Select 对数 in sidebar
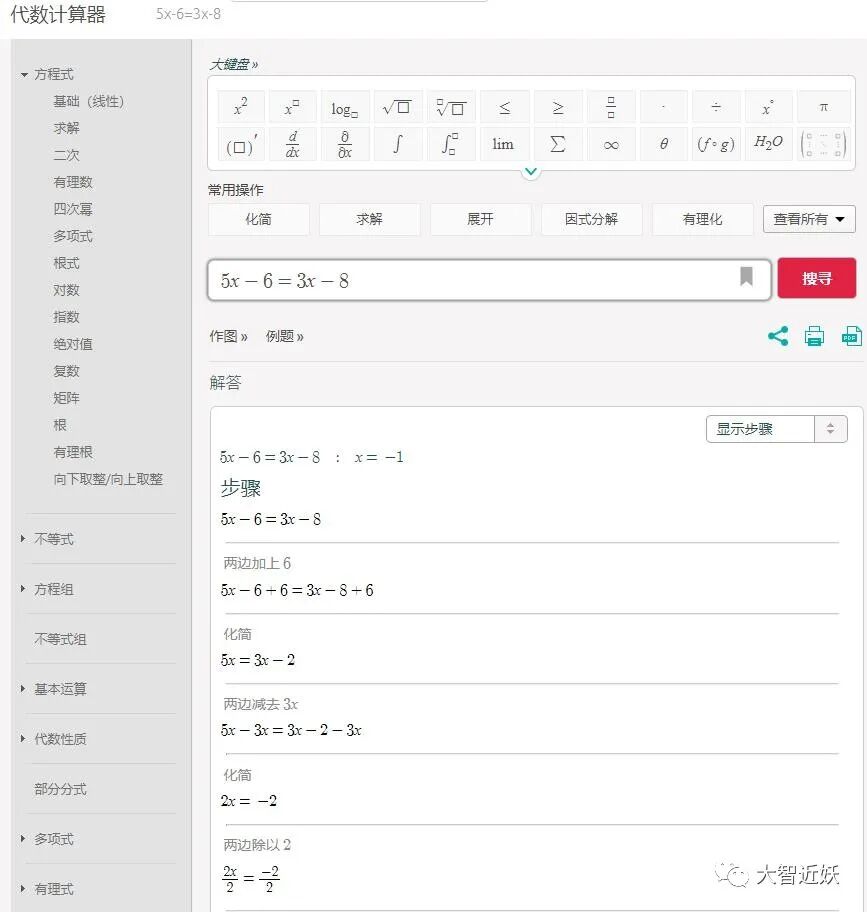The height and width of the screenshot is (912, 867). [x=66, y=290]
